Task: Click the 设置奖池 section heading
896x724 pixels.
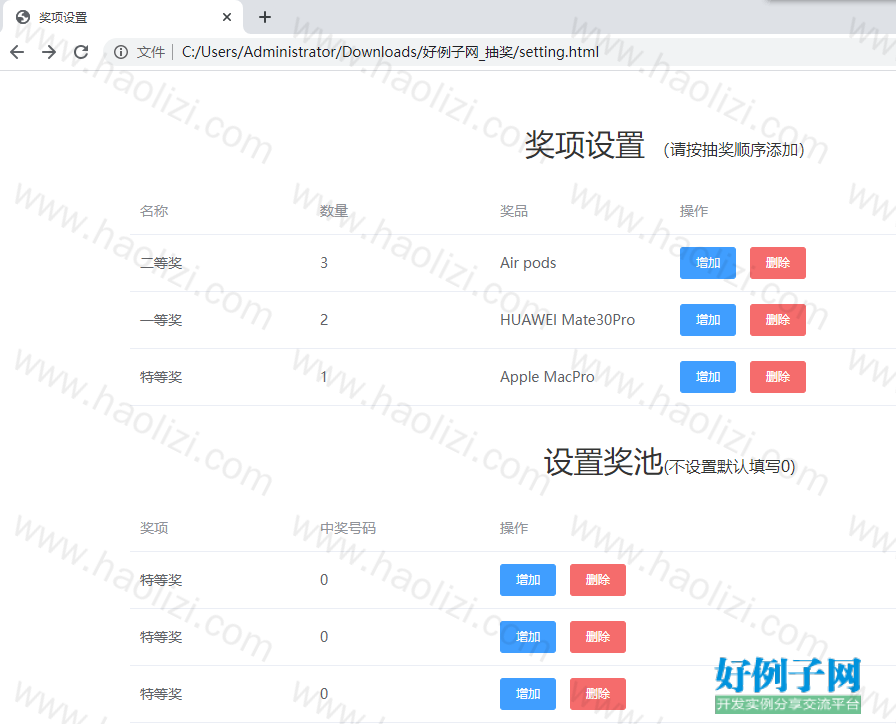Action: (x=603, y=462)
